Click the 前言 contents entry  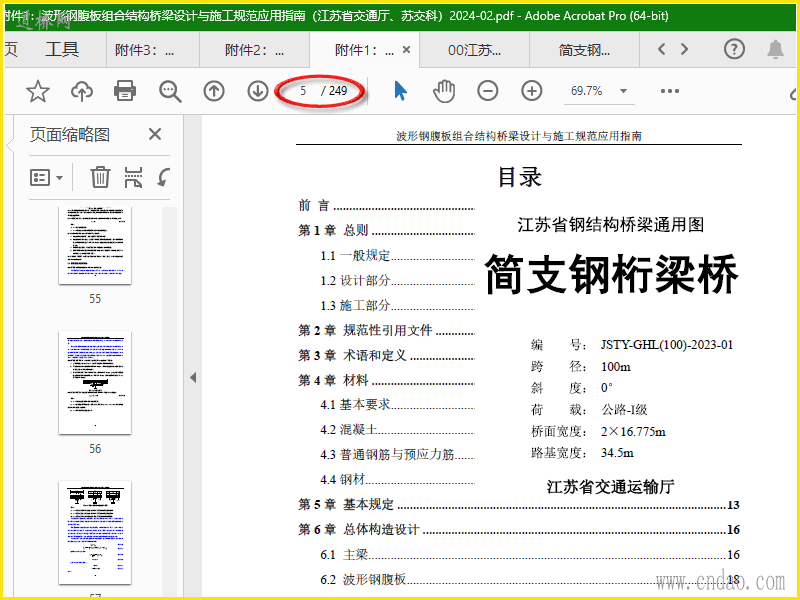(386, 205)
